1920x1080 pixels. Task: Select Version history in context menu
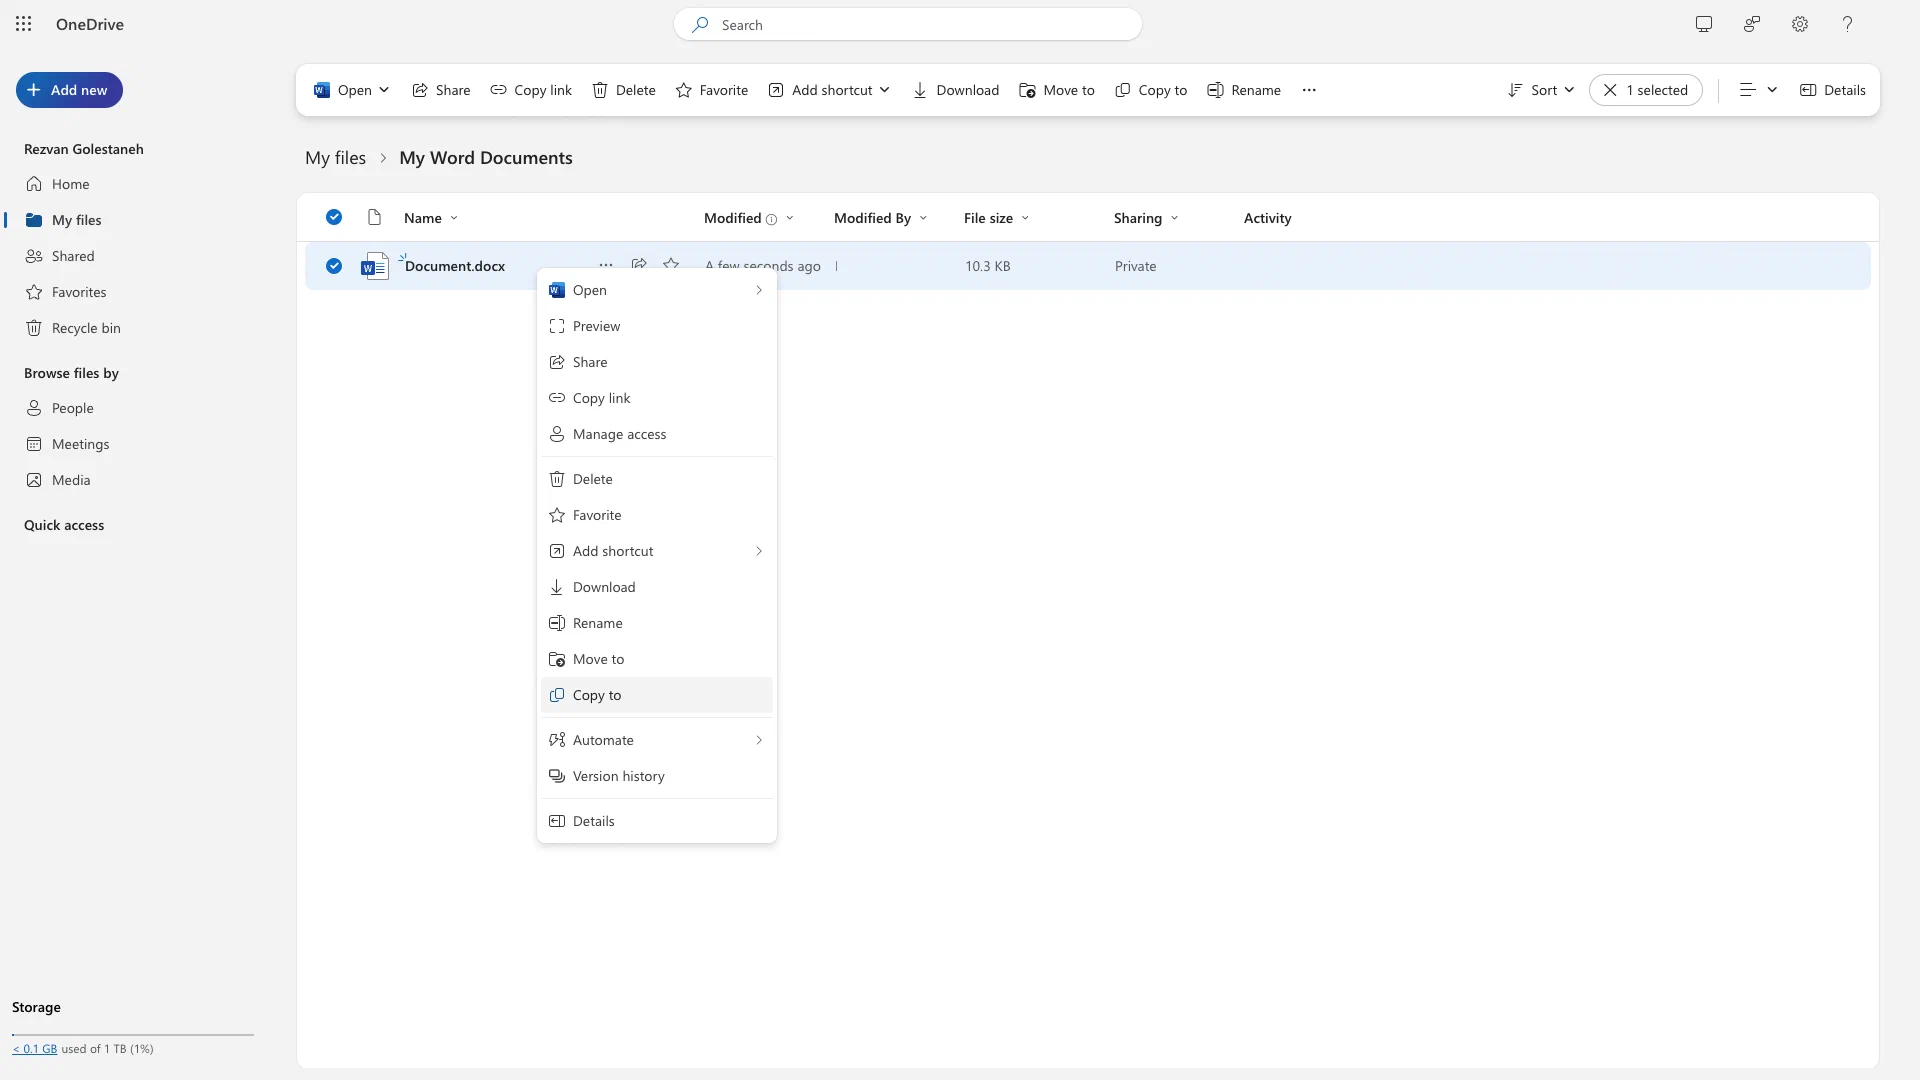point(657,776)
